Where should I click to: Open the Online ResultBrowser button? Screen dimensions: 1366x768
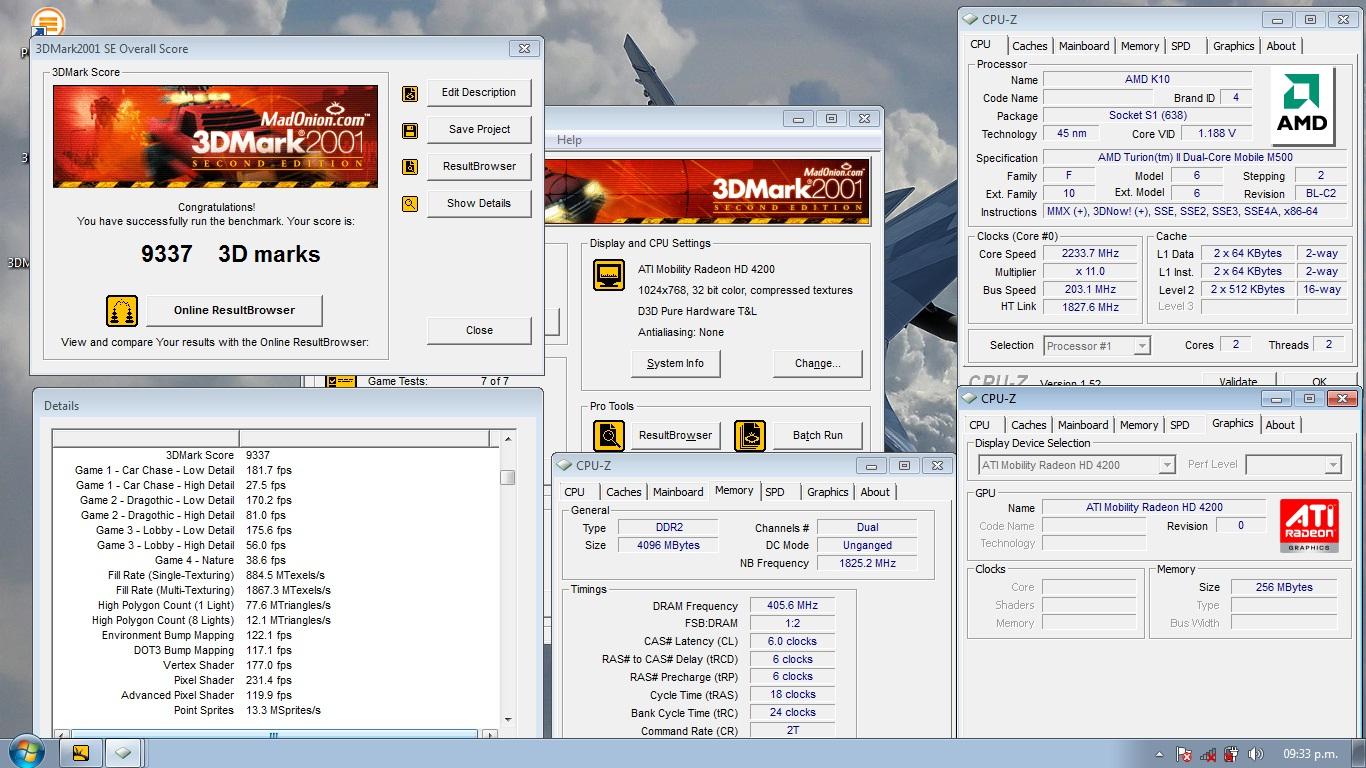235,311
